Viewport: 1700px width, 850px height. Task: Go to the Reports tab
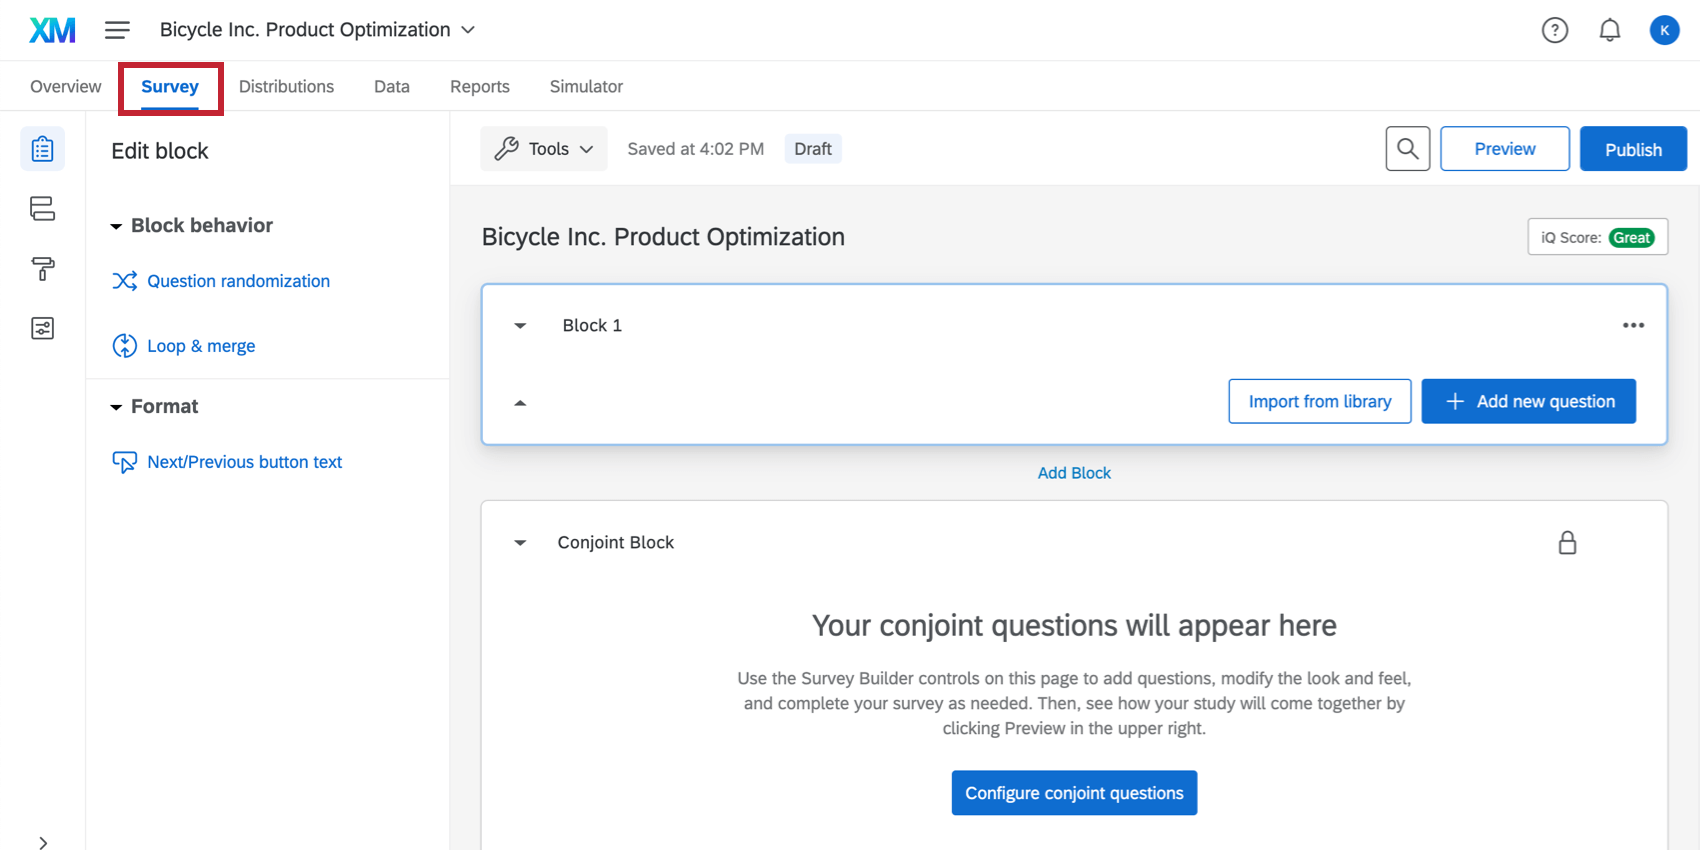[479, 87]
